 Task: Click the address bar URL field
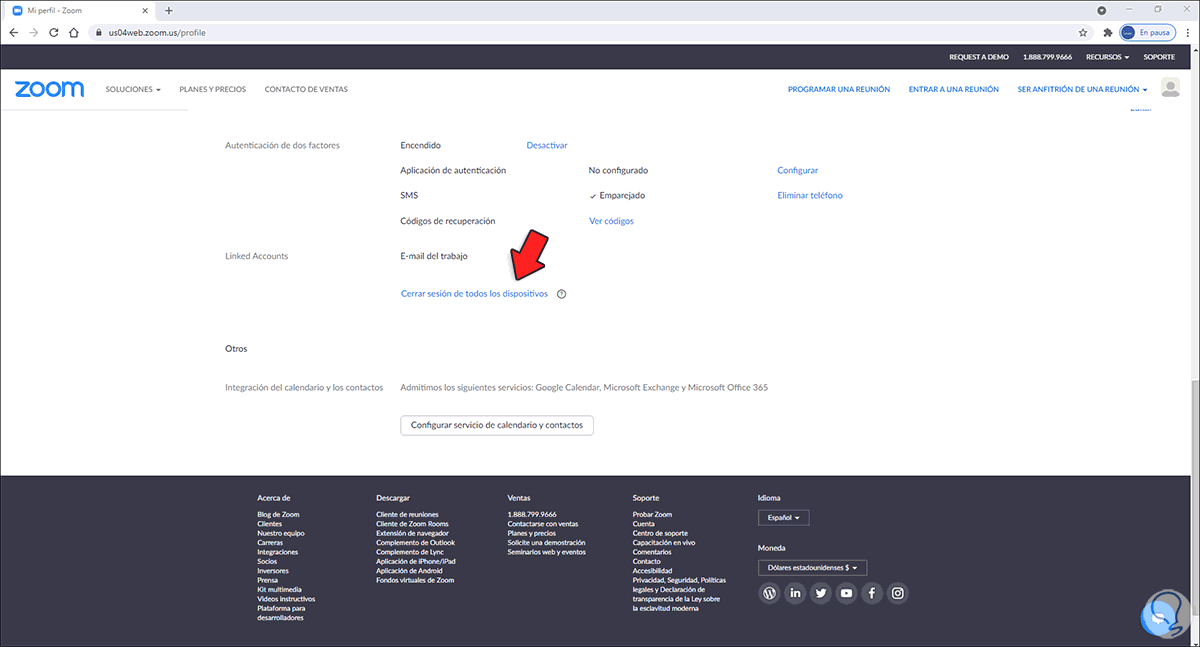[580, 32]
